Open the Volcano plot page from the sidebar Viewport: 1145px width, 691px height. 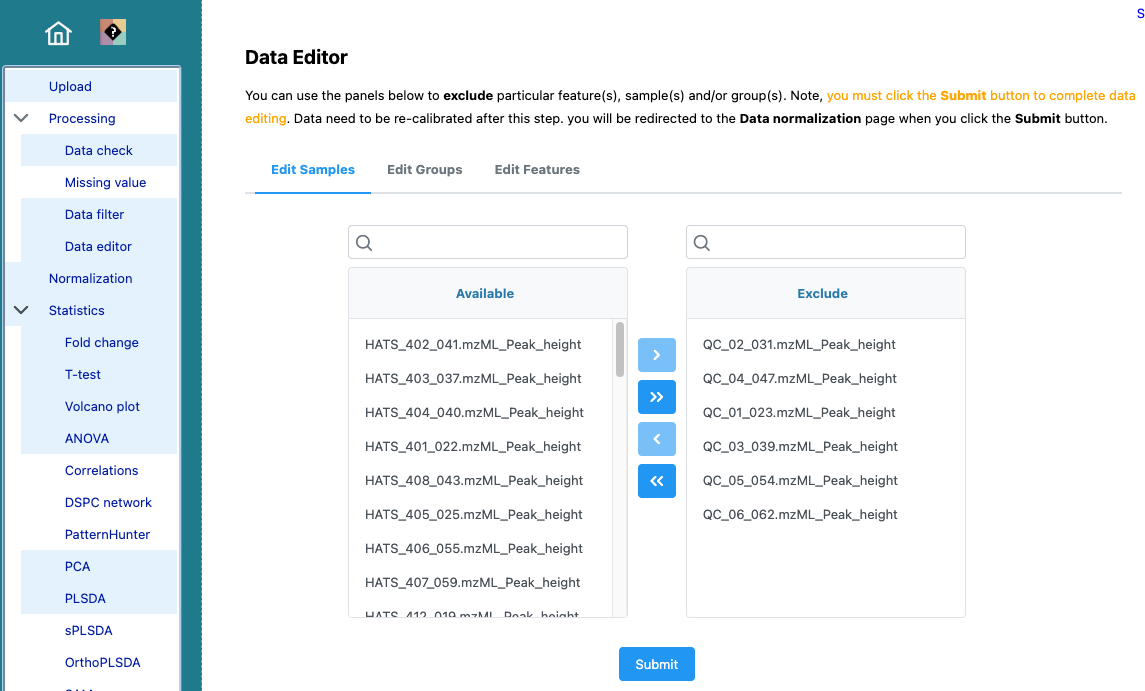(102, 406)
